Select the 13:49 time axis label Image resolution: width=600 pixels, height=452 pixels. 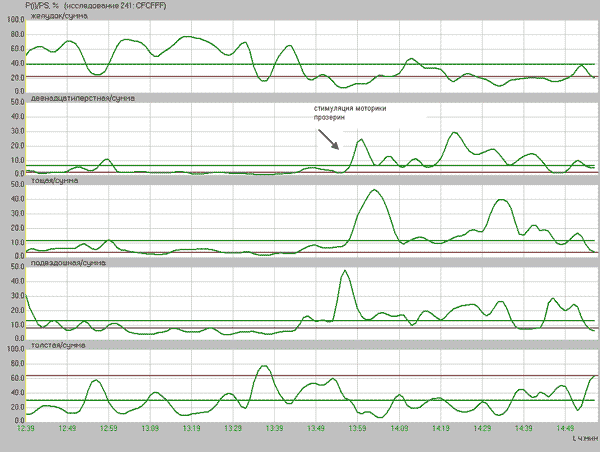click(316, 428)
